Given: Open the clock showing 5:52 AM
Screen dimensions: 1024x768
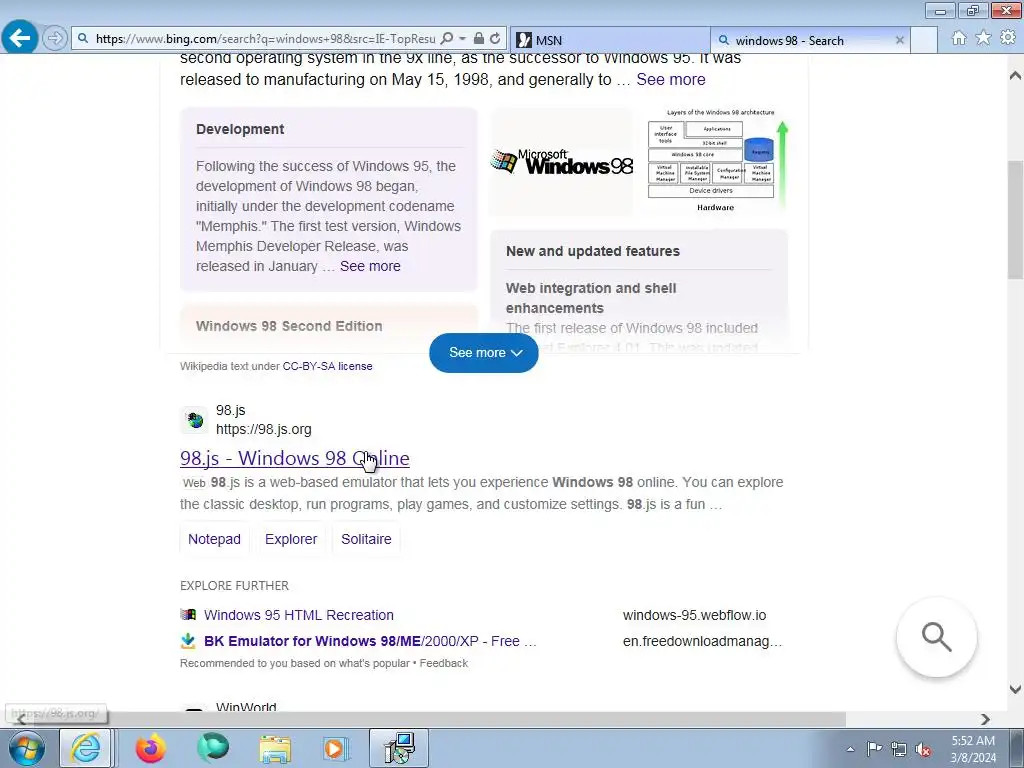Looking at the screenshot, I should click(973, 749).
